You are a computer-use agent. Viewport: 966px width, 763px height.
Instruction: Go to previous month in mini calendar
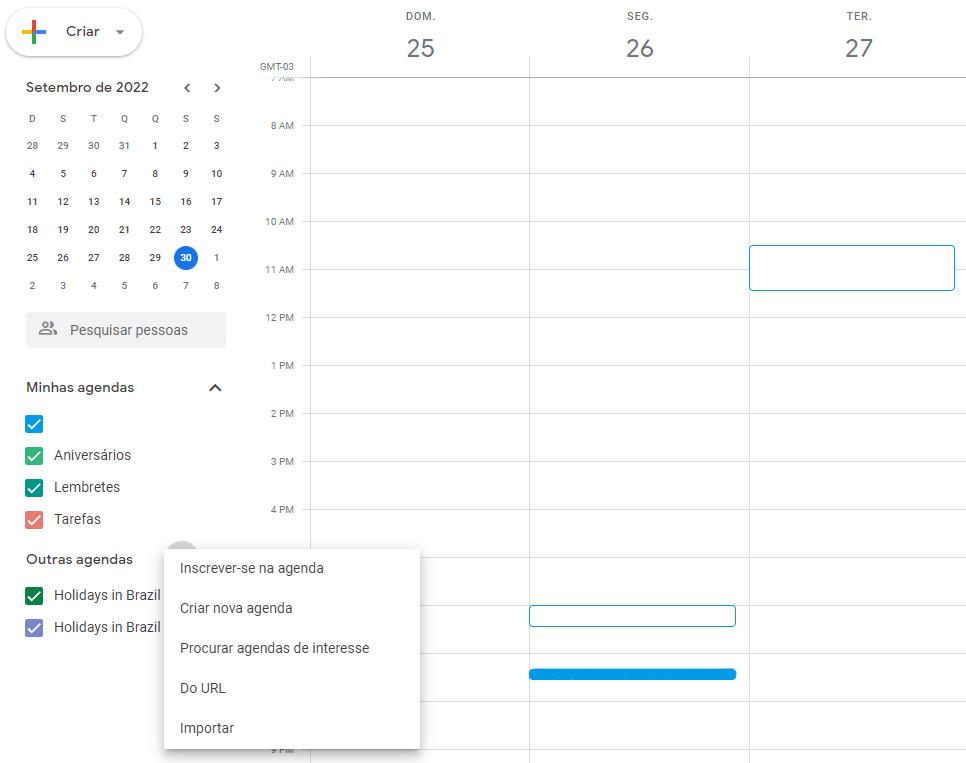coord(187,88)
